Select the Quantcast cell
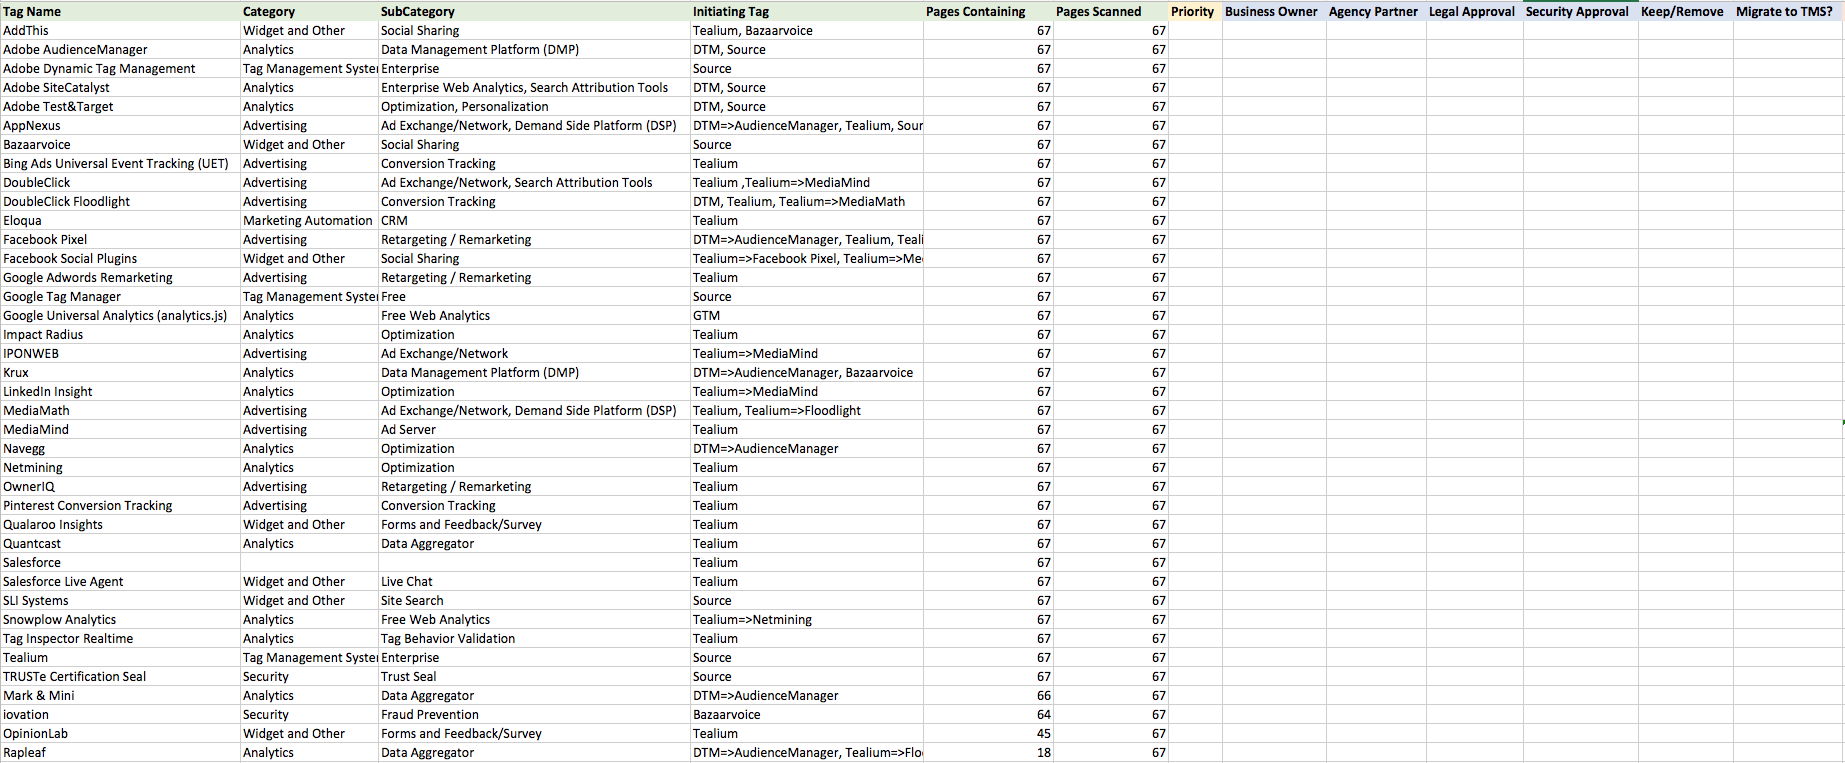The width and height of the screenshot is (1845, 763). 120,543
